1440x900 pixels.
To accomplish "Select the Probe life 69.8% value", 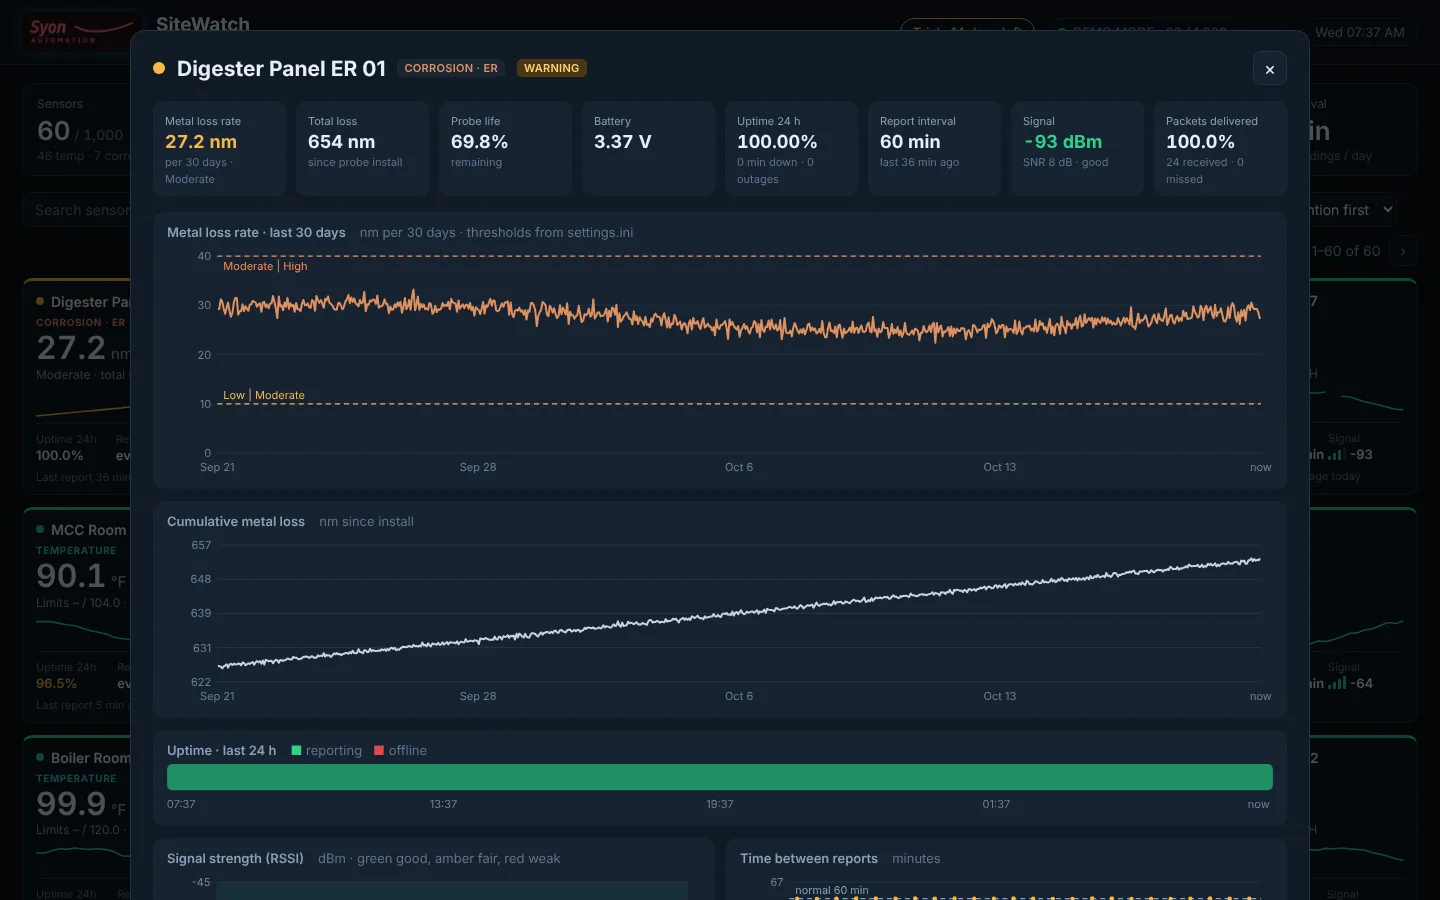I will 480,142.
